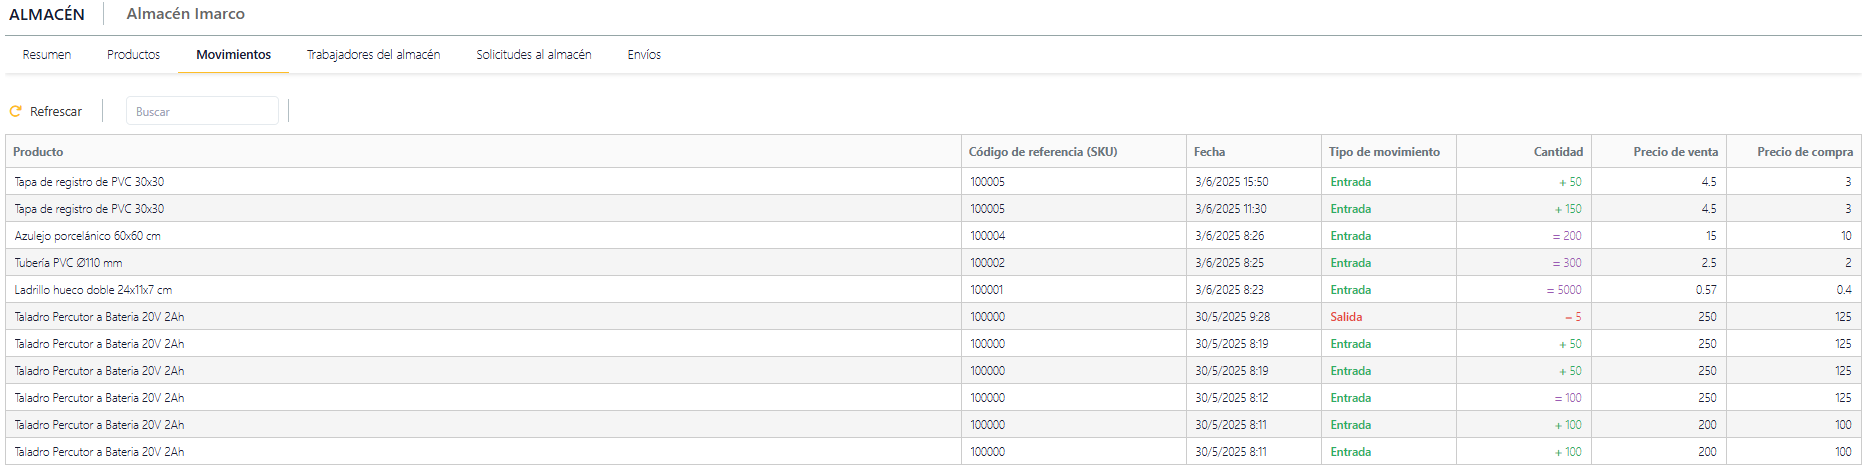
Task: Switch to the Productos tab
Action: (x=133, y=55)
